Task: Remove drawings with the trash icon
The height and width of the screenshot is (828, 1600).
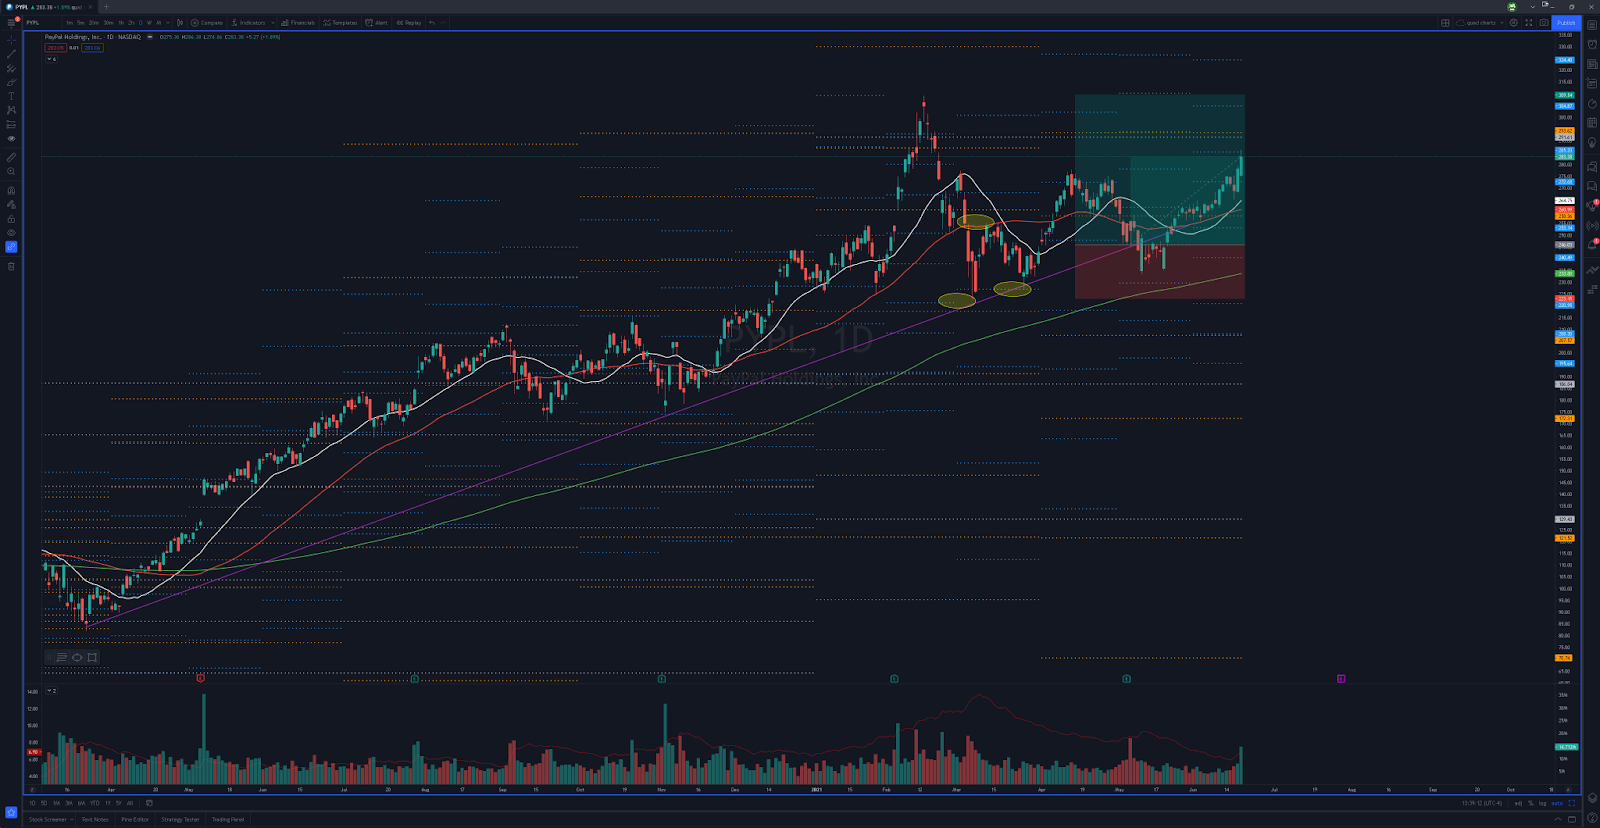Action: (11, 266)
